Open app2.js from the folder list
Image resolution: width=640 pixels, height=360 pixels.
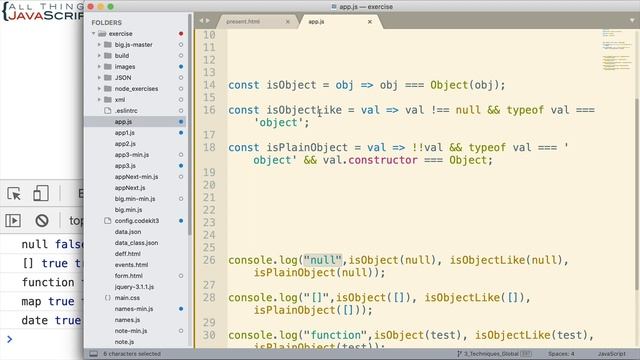(x=125, y=144)
